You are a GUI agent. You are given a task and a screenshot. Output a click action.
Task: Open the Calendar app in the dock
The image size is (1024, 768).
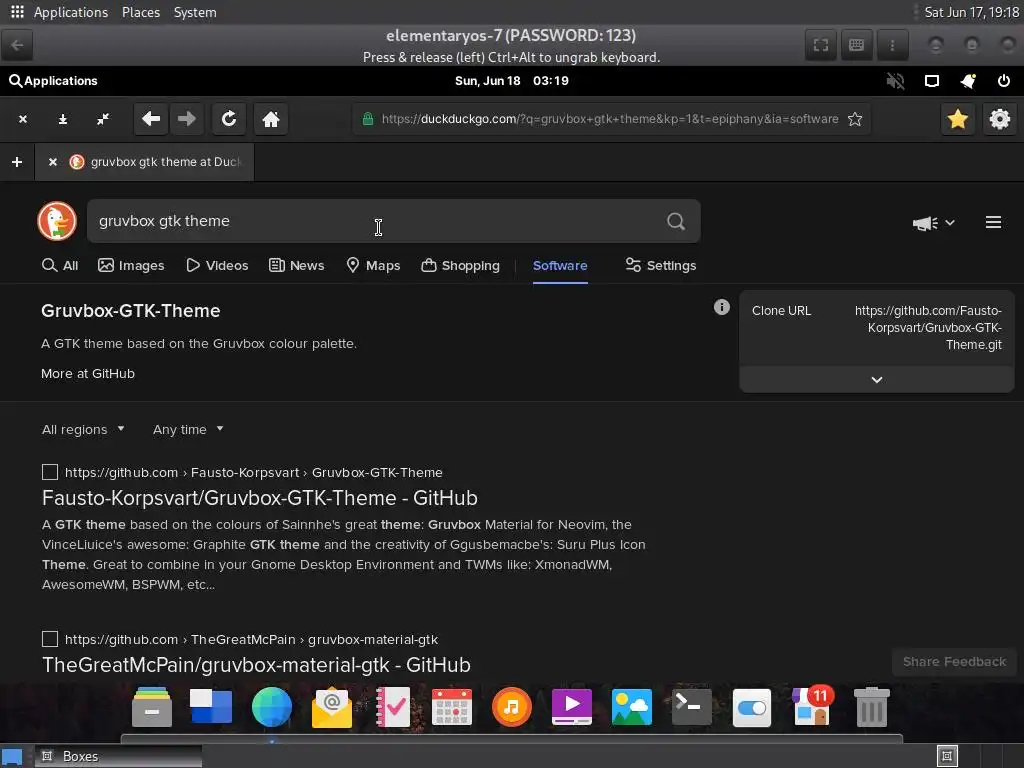coord(452,707)
